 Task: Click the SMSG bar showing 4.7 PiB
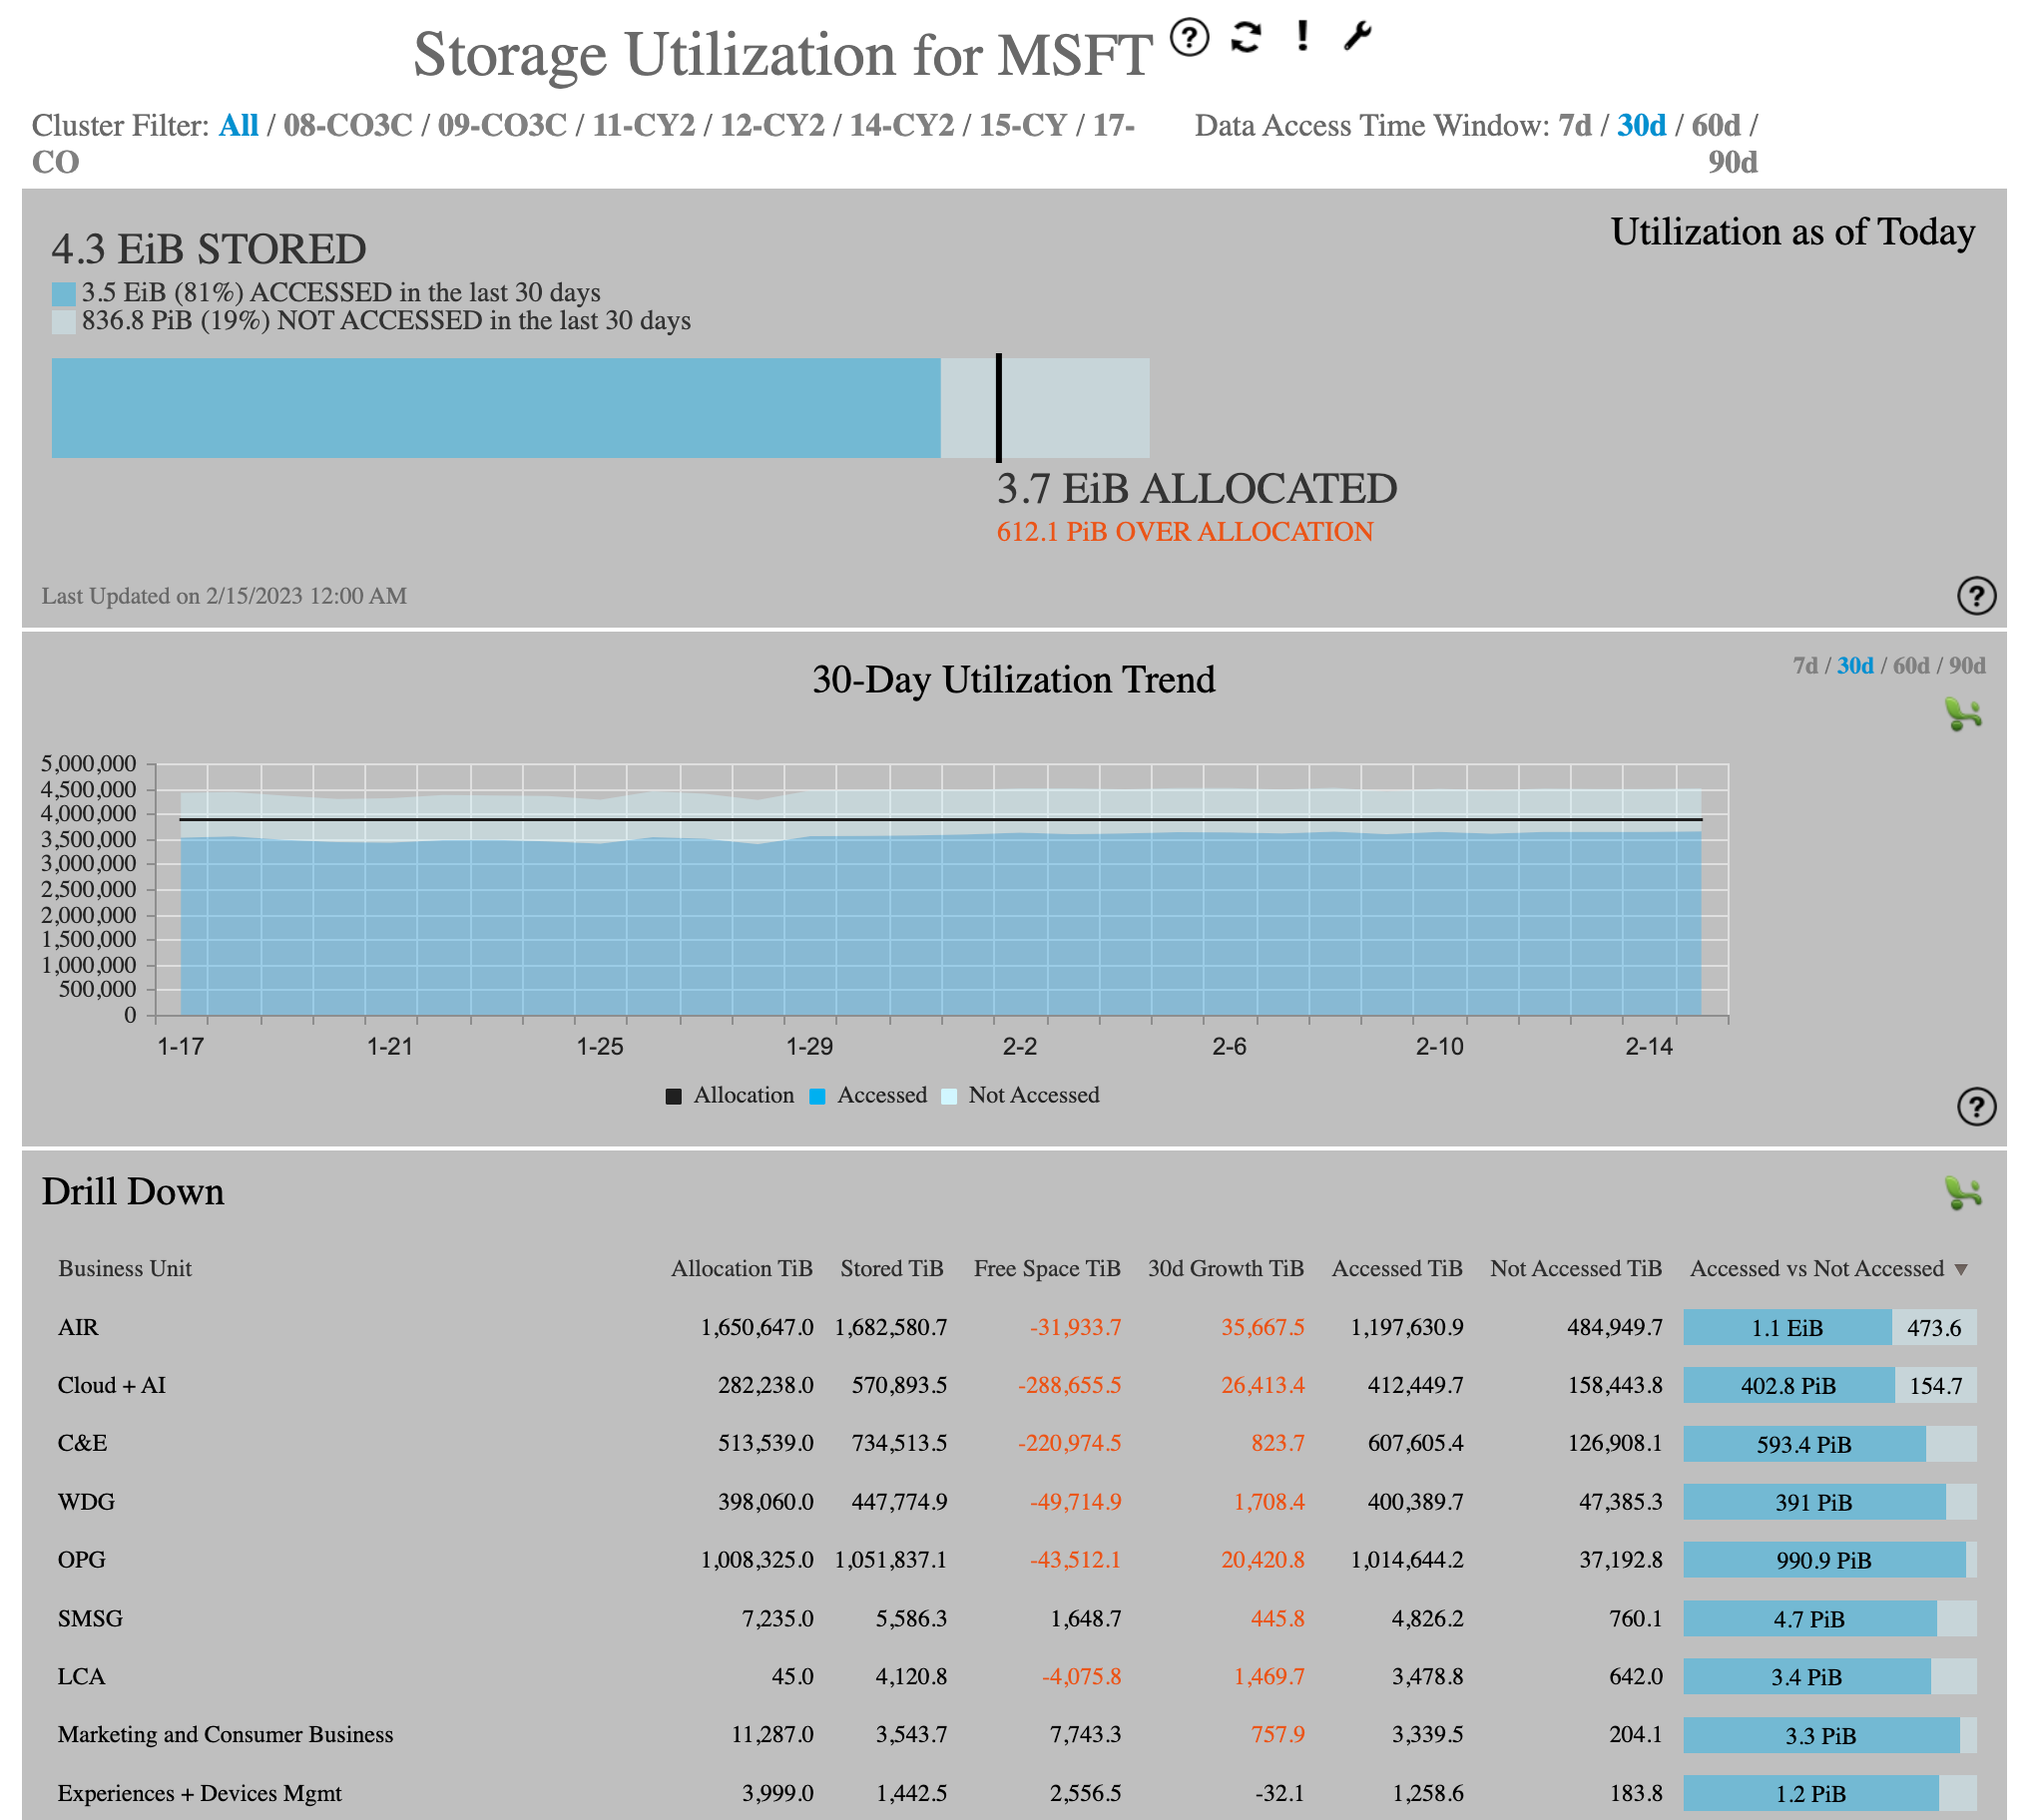[x=1809, y=1619]
